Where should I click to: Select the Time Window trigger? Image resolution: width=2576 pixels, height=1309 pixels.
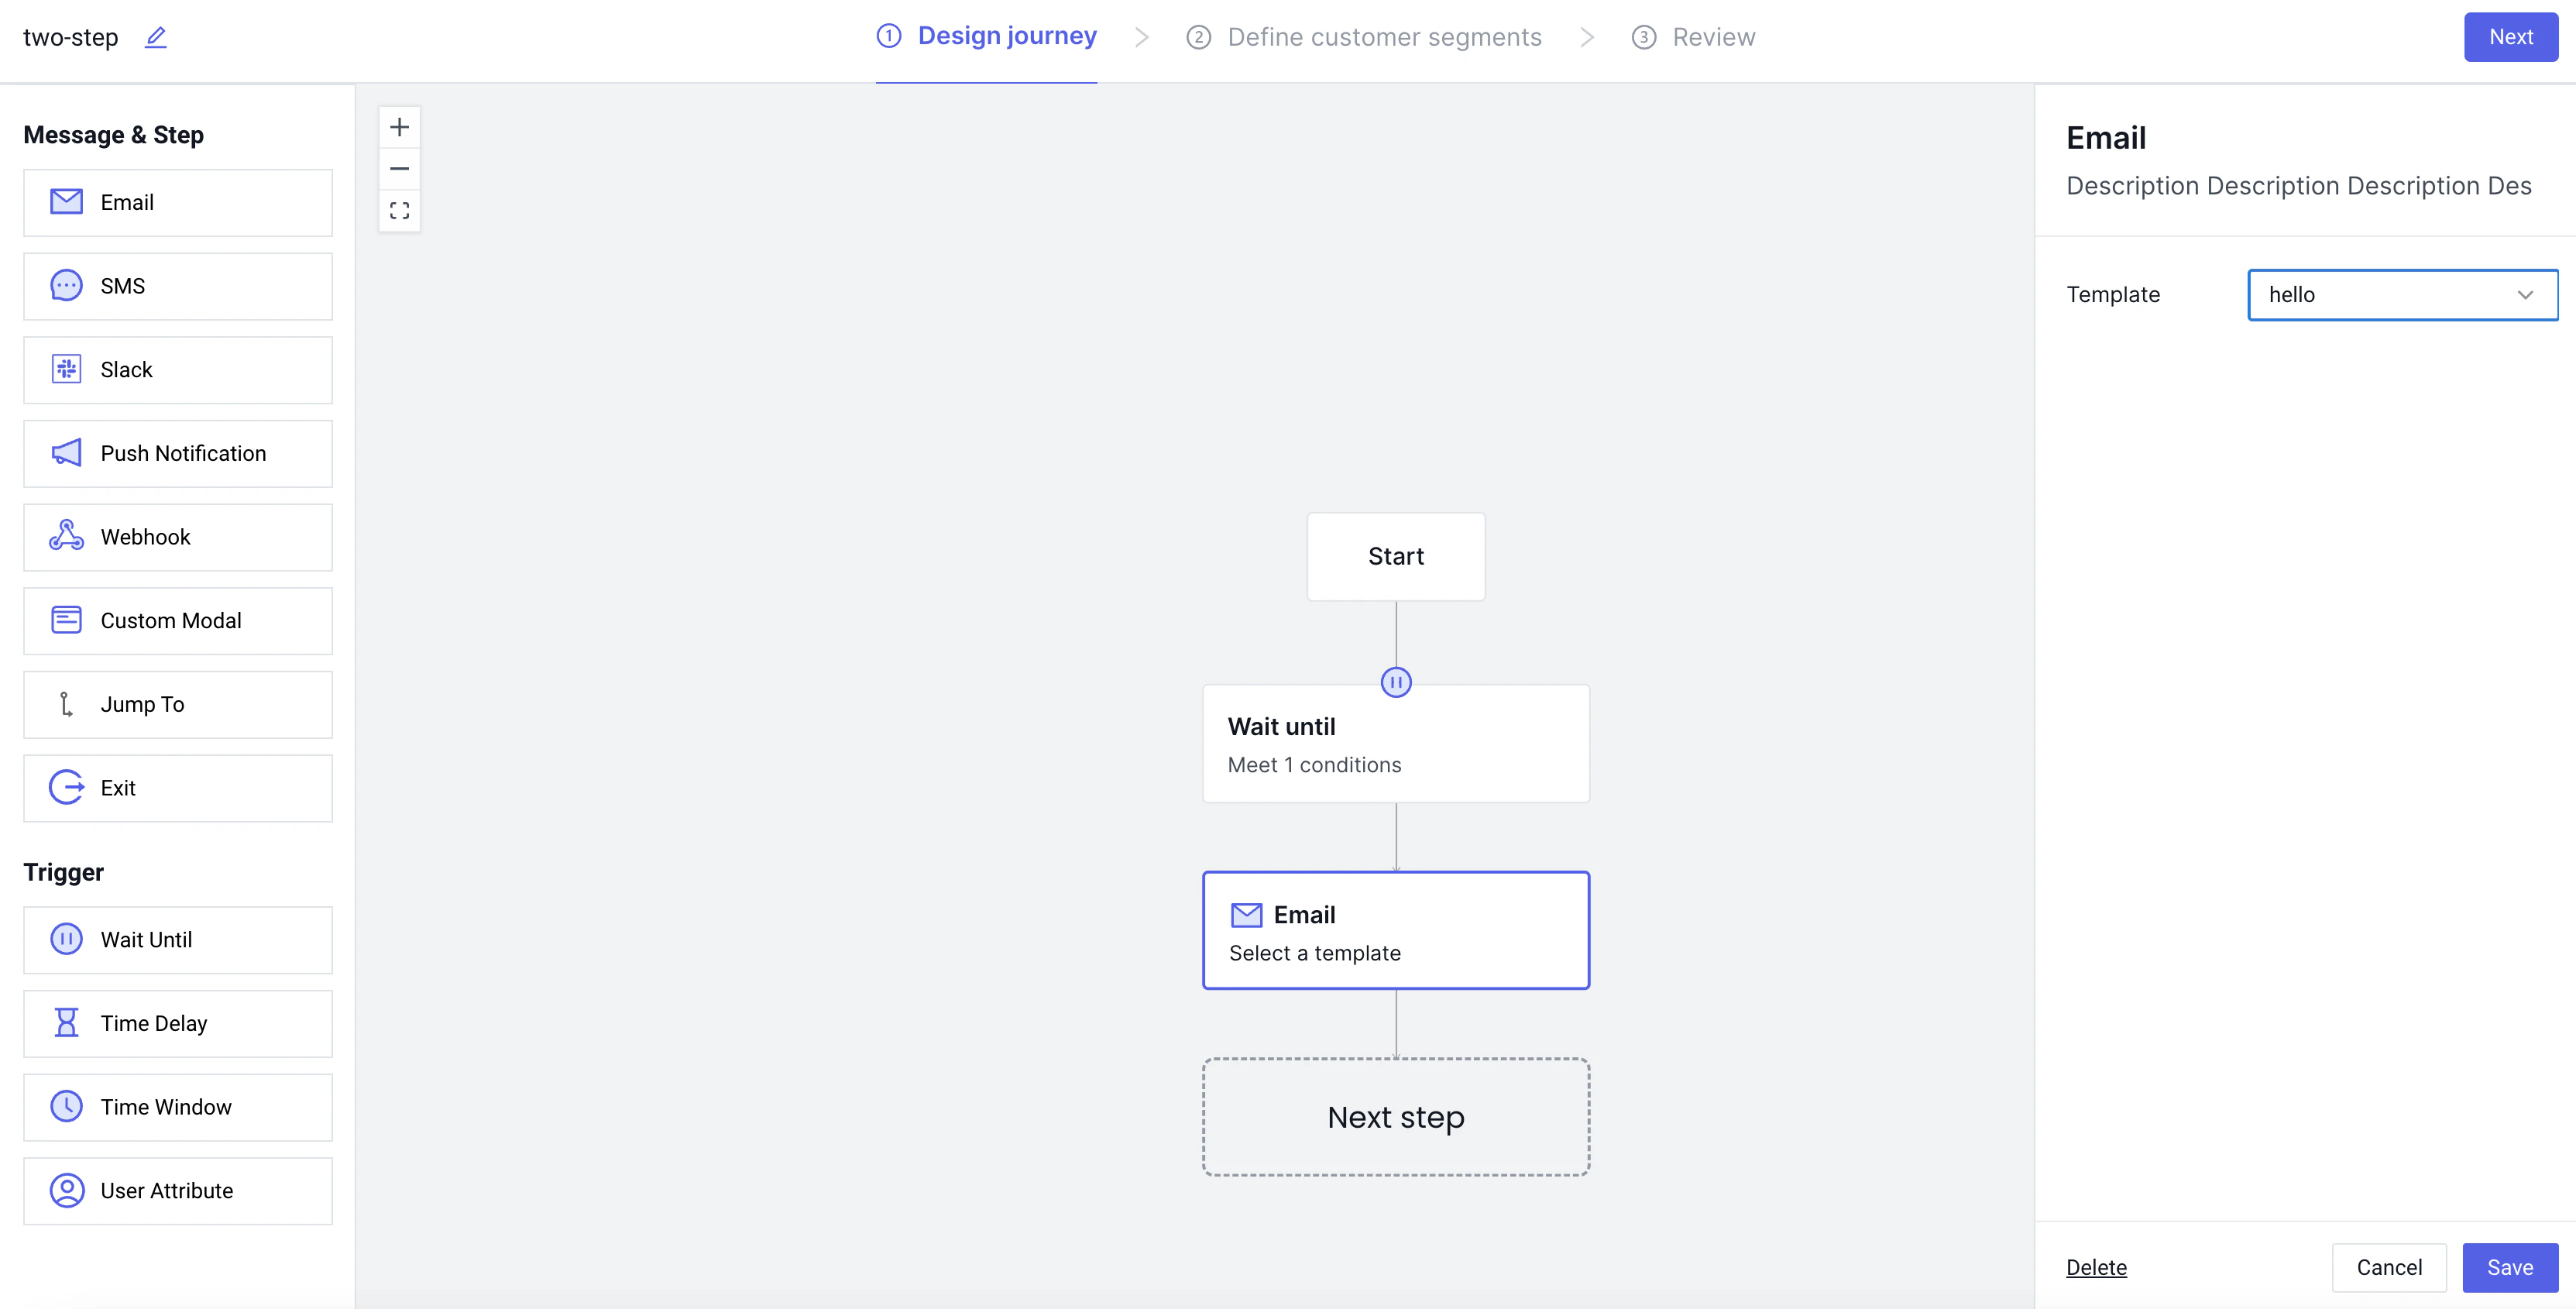coord(176,1106)
